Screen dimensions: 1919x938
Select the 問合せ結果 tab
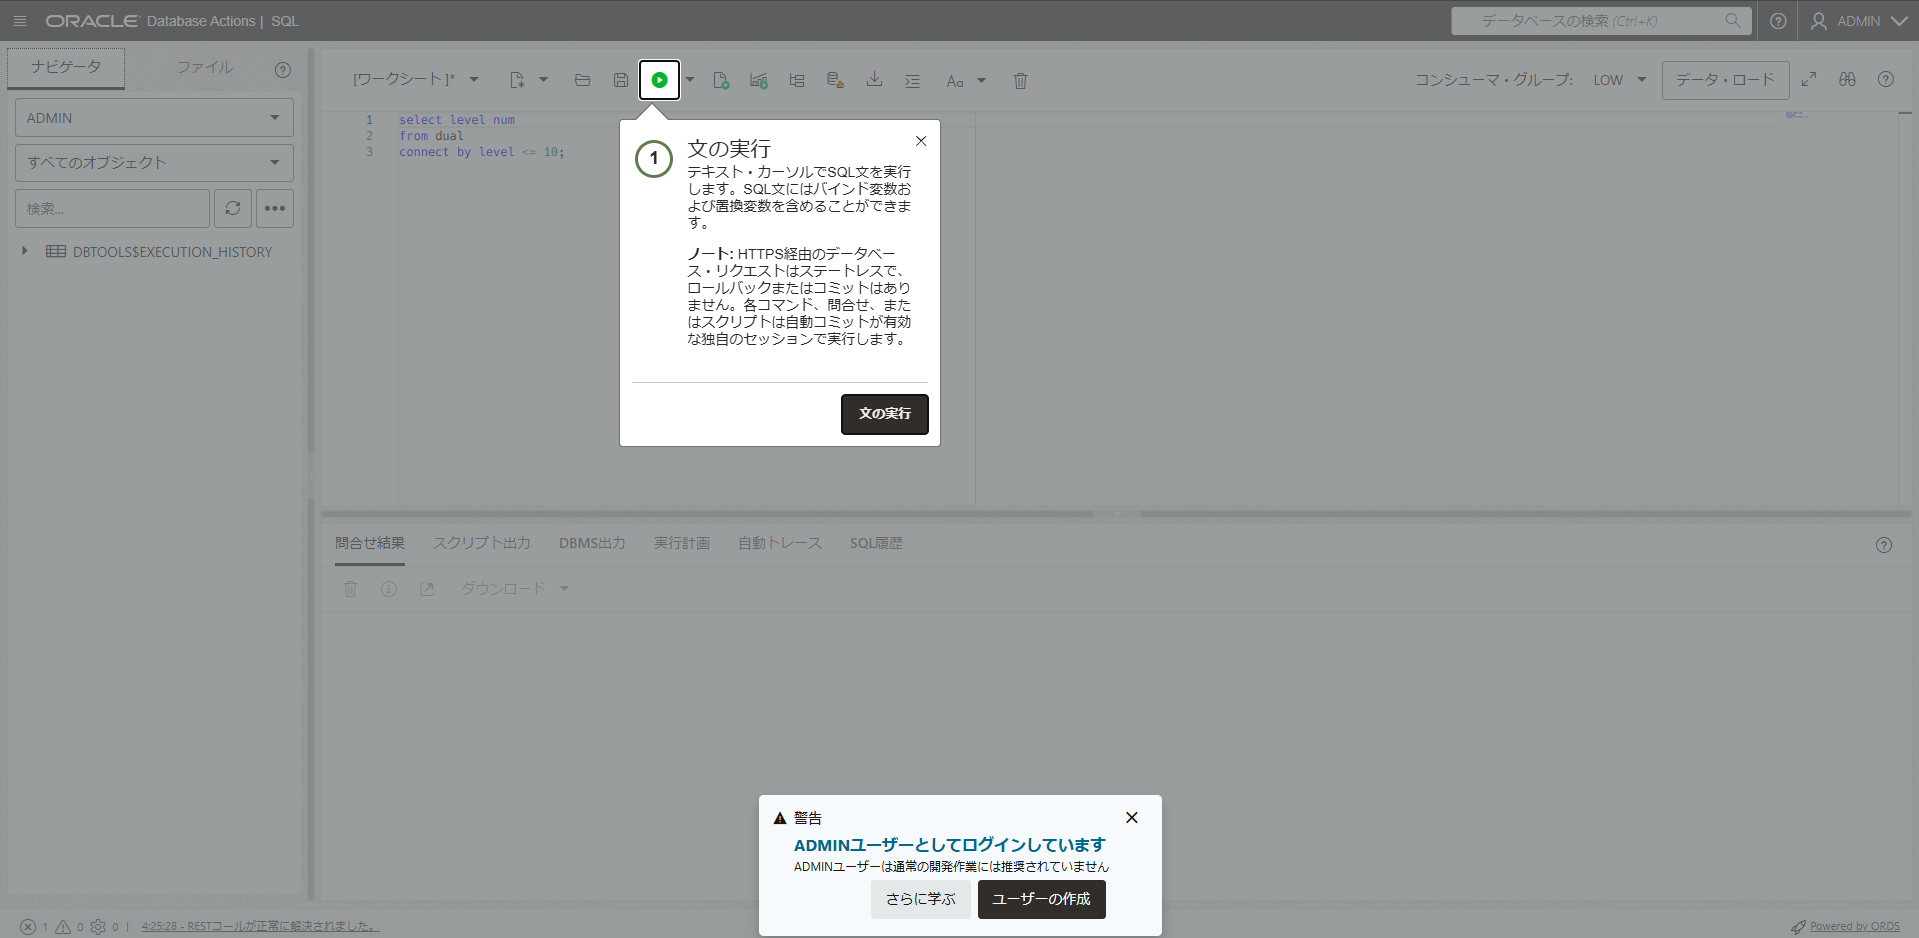pos(370,543)
